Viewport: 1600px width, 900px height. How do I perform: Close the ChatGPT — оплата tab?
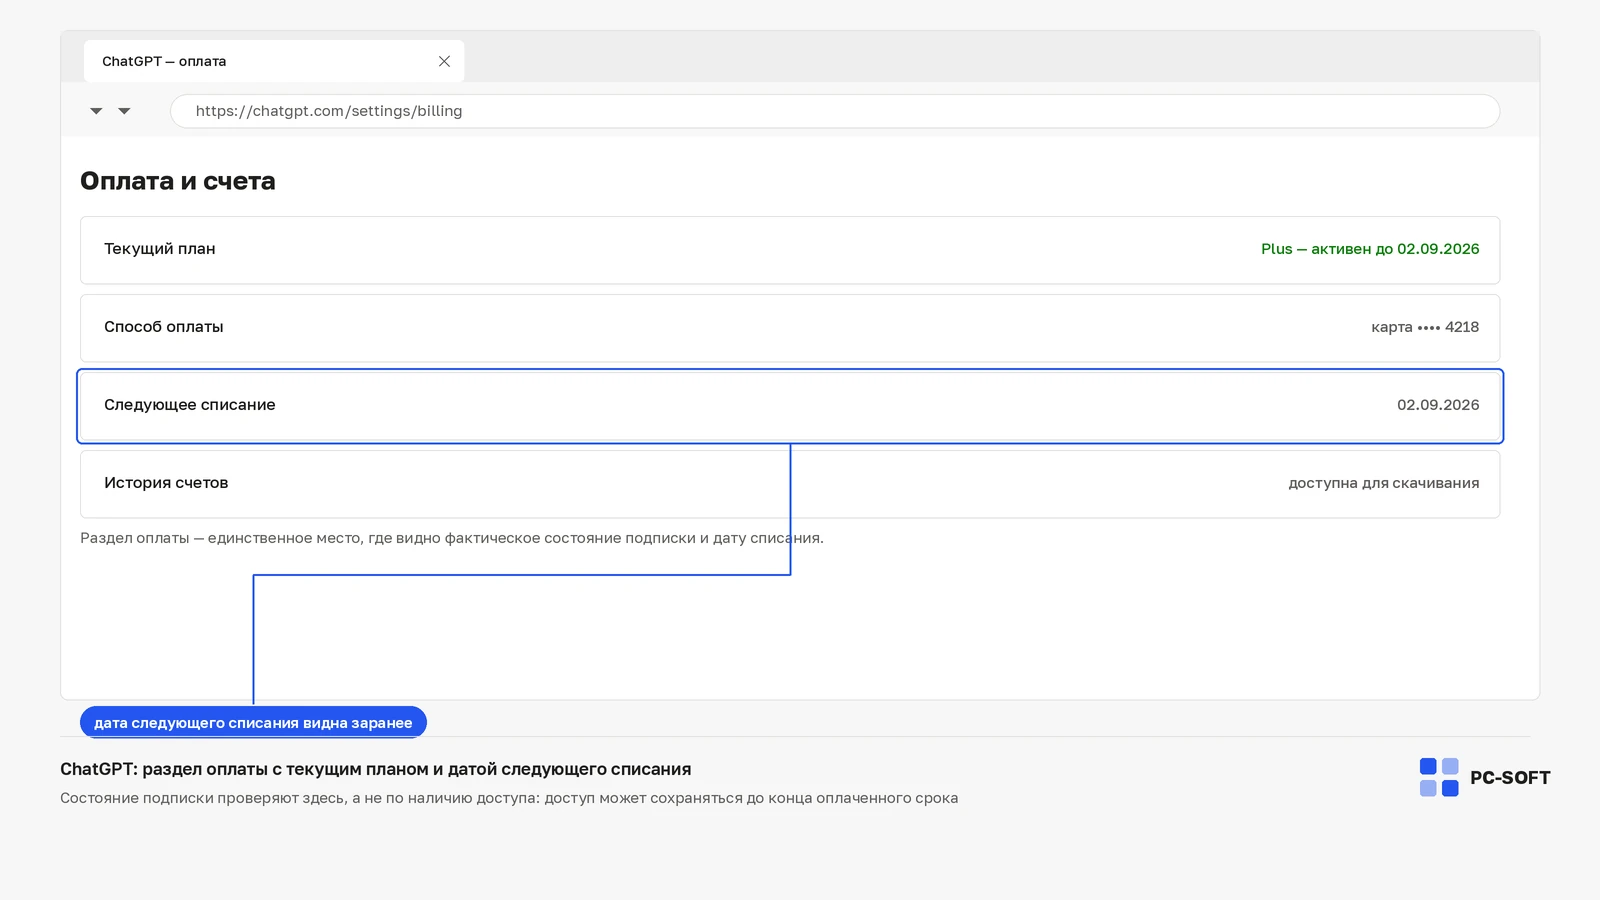pos(444,61)
